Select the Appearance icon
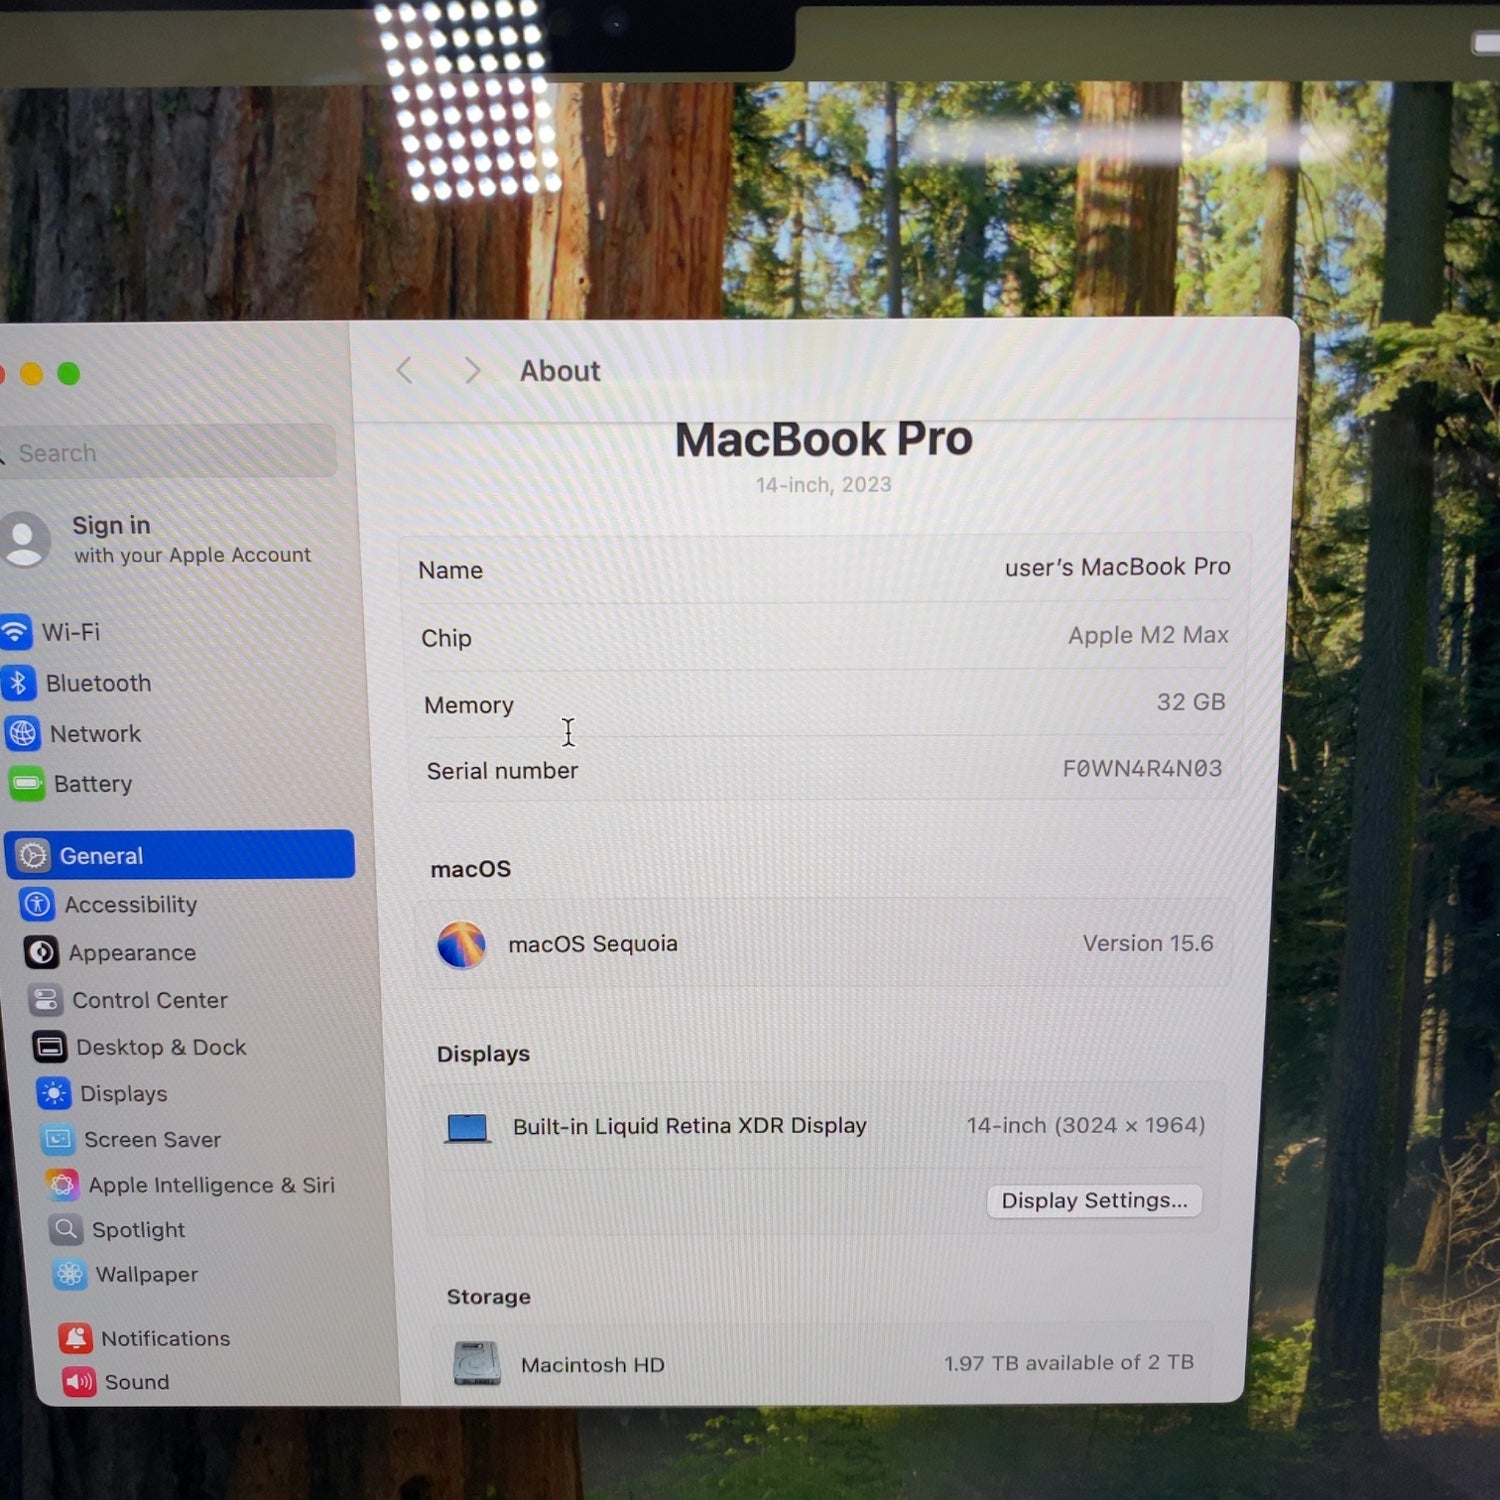This screenshot has width=1500, height=1500. [x=42, y=953]
